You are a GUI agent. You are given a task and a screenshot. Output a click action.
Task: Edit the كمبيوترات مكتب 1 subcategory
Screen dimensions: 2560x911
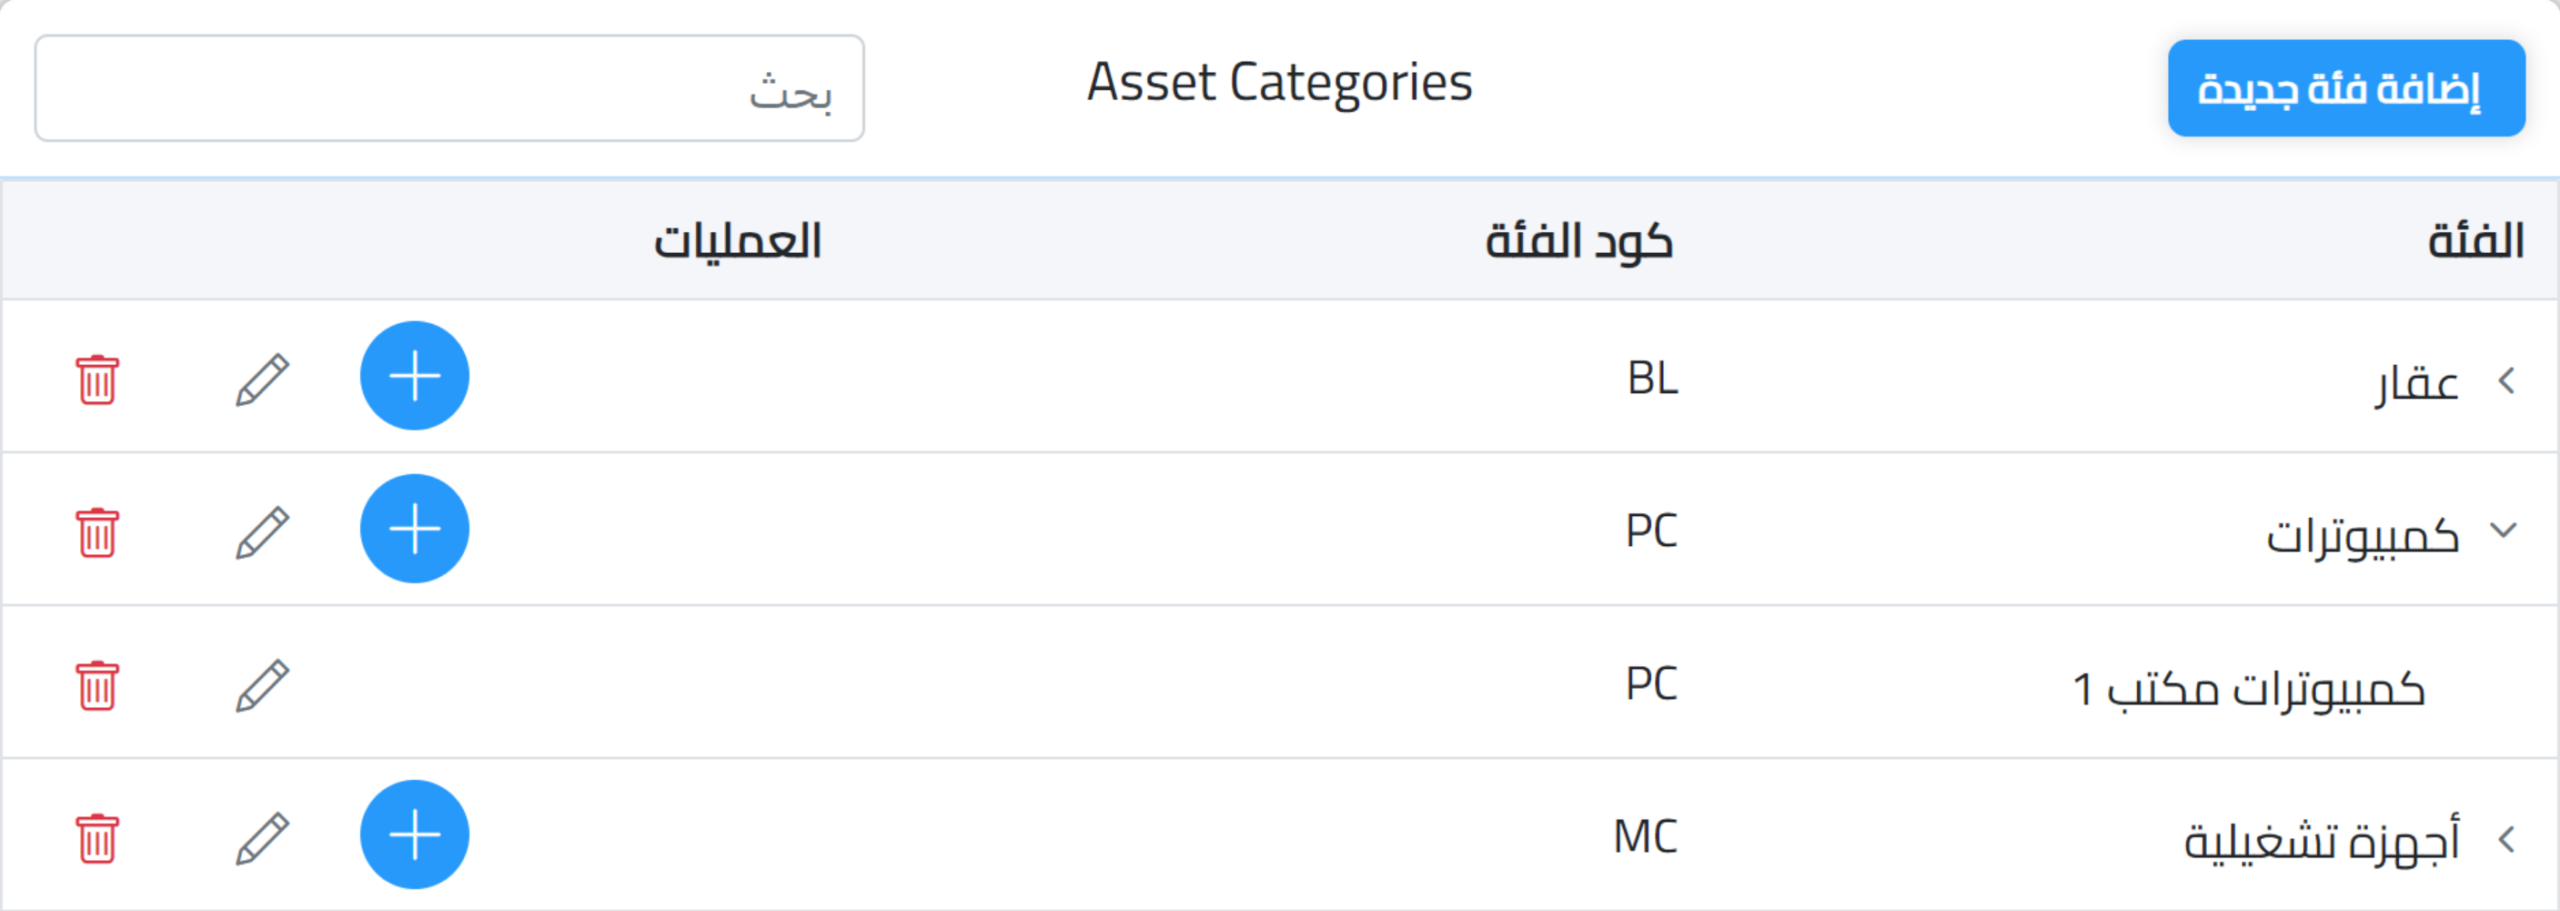262,685
